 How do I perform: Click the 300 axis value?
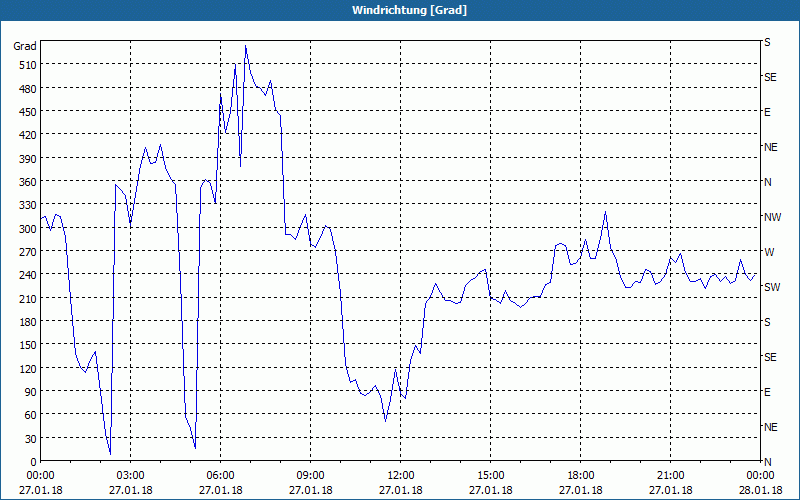tap(29, 229)
